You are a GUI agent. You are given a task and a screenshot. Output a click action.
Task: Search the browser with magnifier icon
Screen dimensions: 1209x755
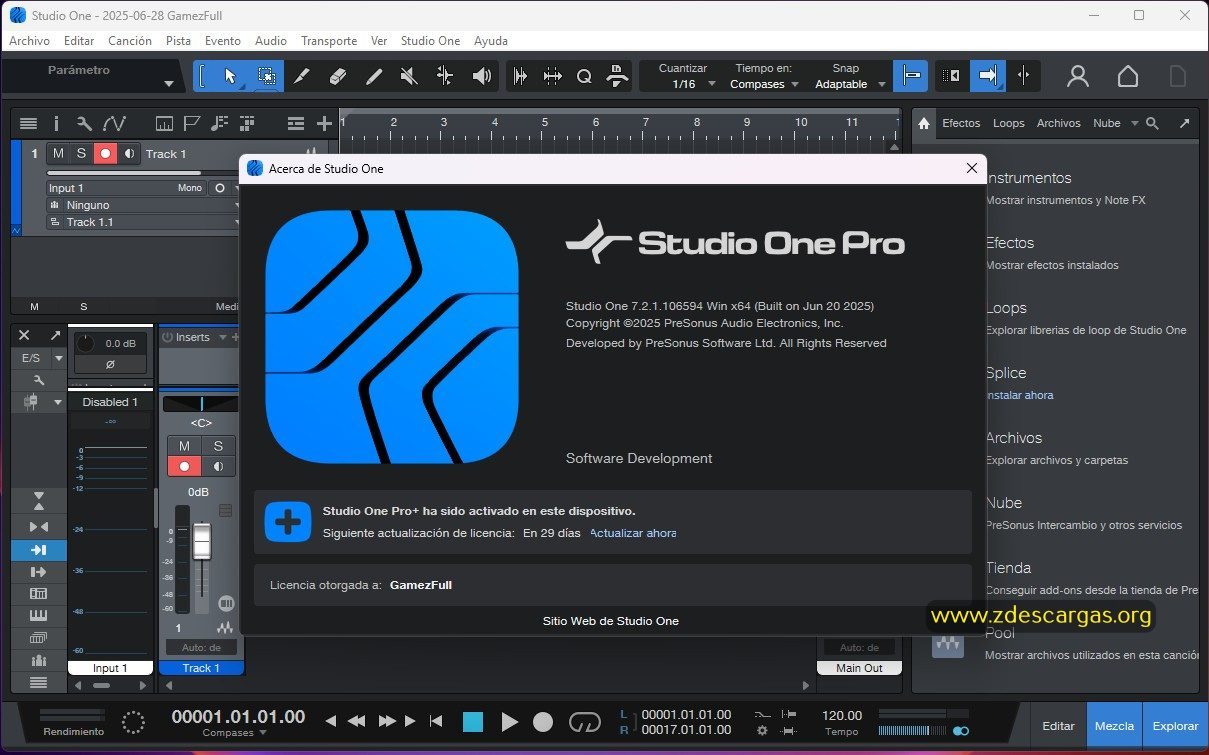pos(1153,123)
